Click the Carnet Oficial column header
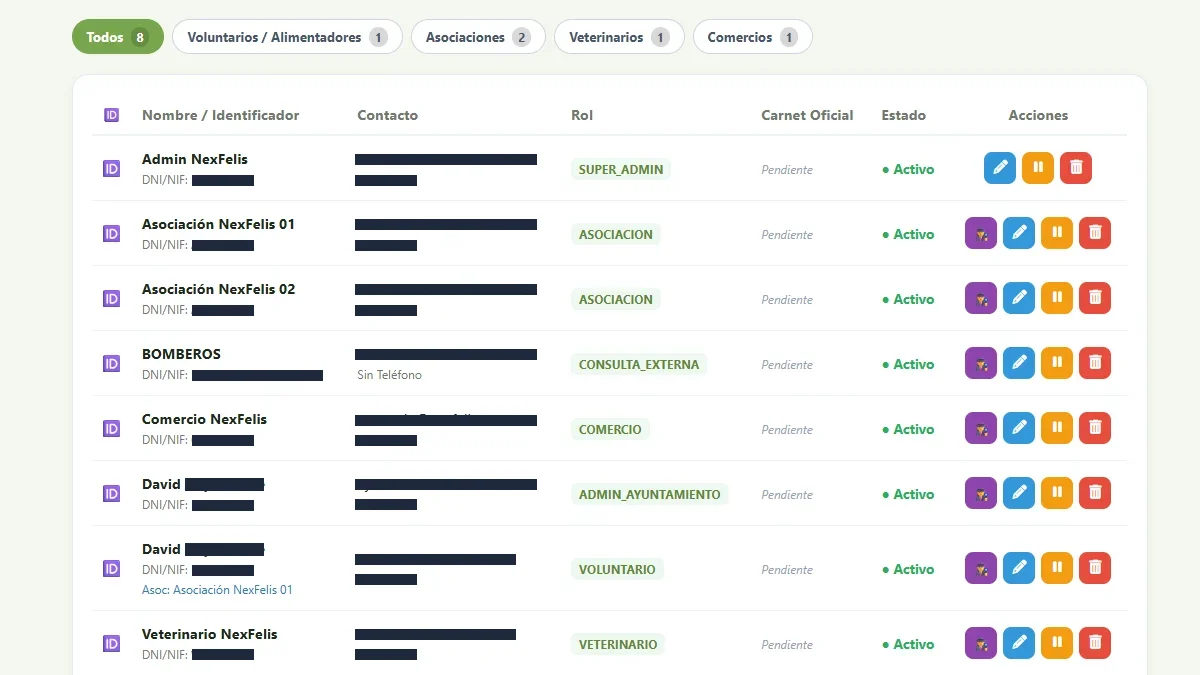 click(x=807, y=115)
